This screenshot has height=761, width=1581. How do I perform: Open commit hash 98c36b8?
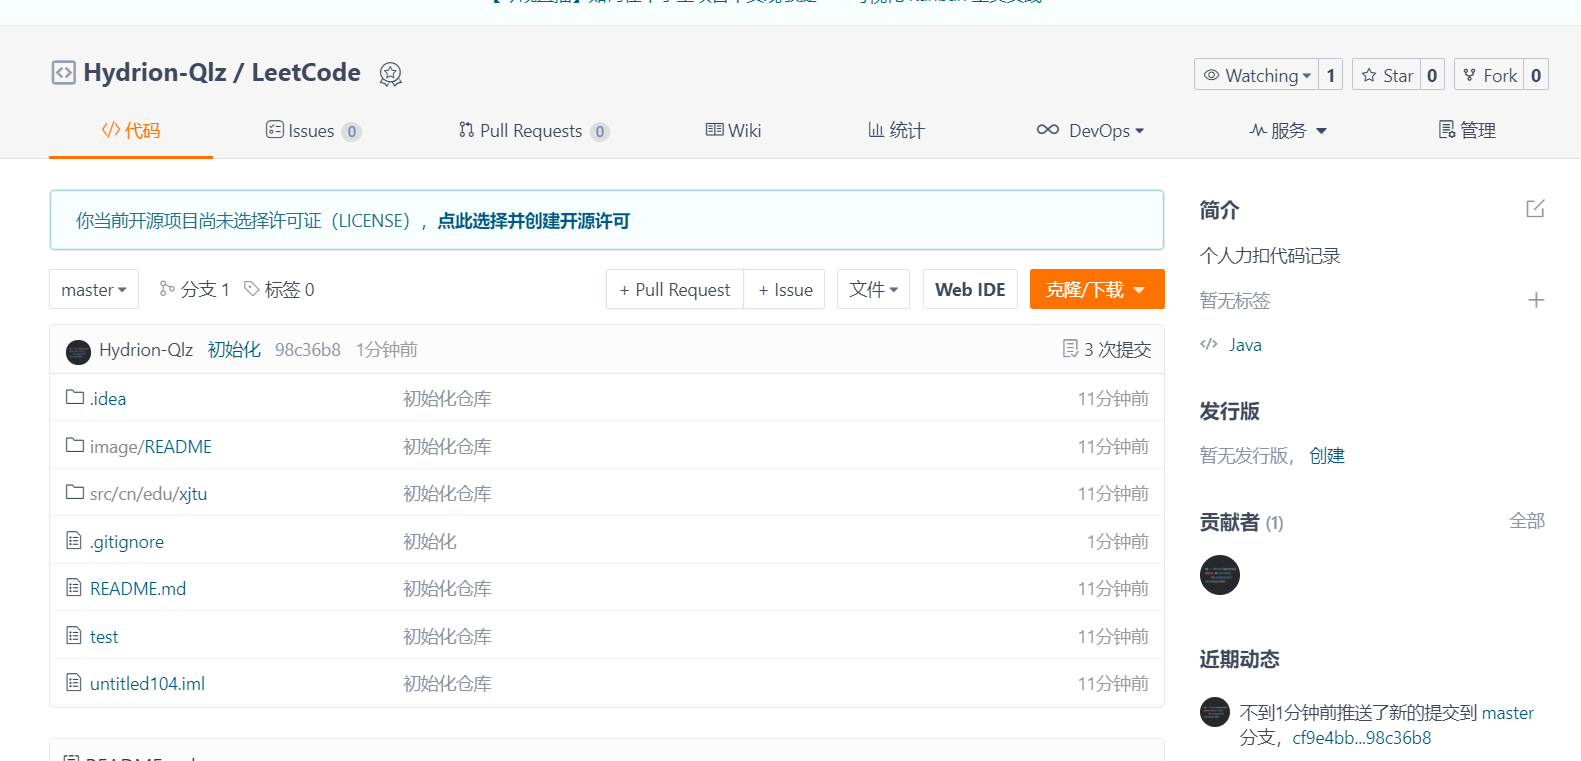pos(308,350)
